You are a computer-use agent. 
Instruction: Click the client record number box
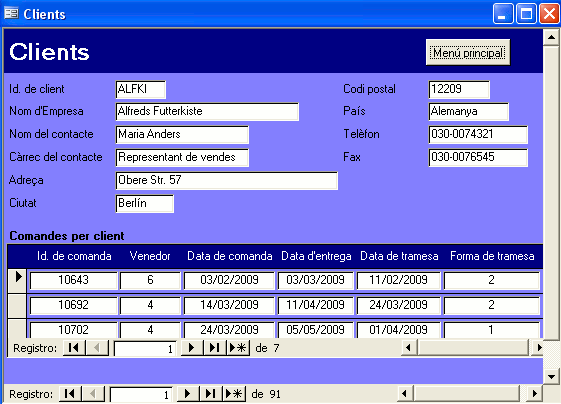click(141, 394)
